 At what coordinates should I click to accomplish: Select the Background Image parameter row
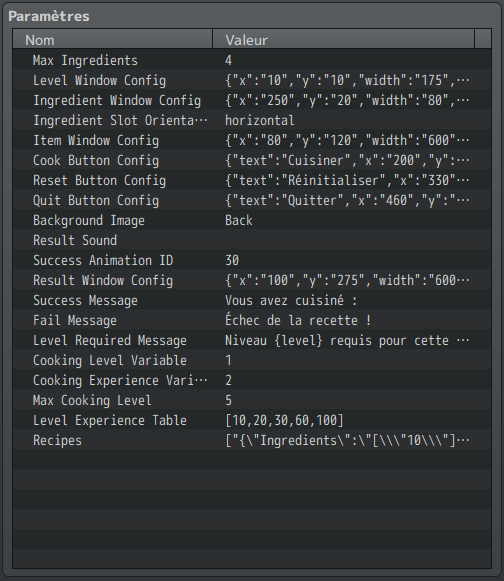coord(252,220)
